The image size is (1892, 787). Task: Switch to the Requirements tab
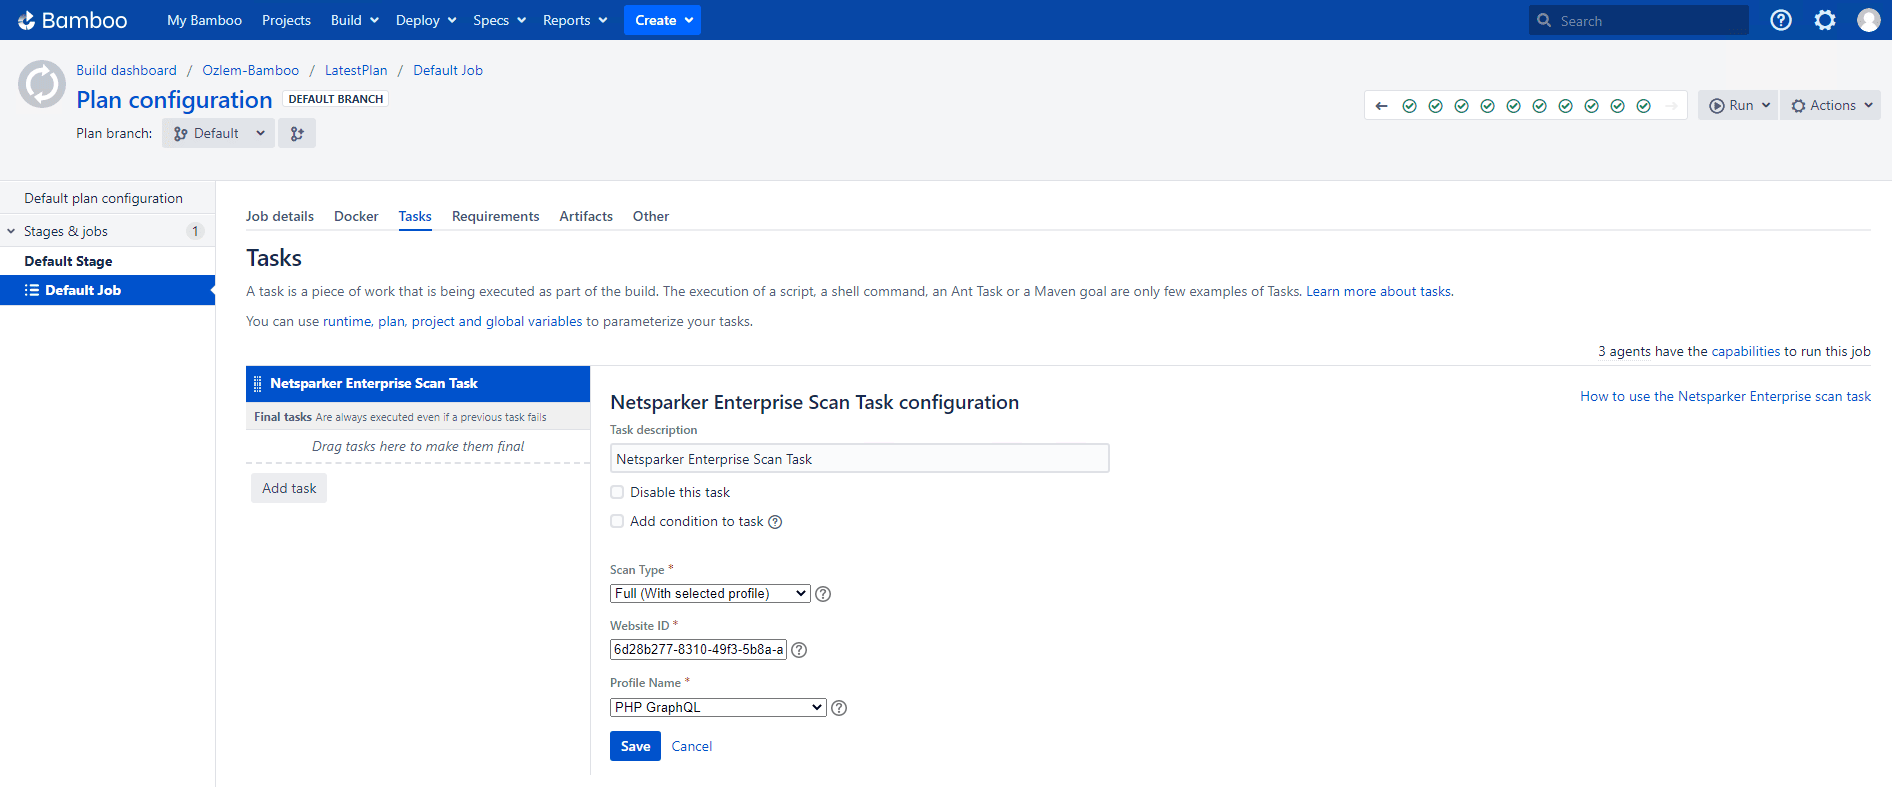[x=495, y=216]
